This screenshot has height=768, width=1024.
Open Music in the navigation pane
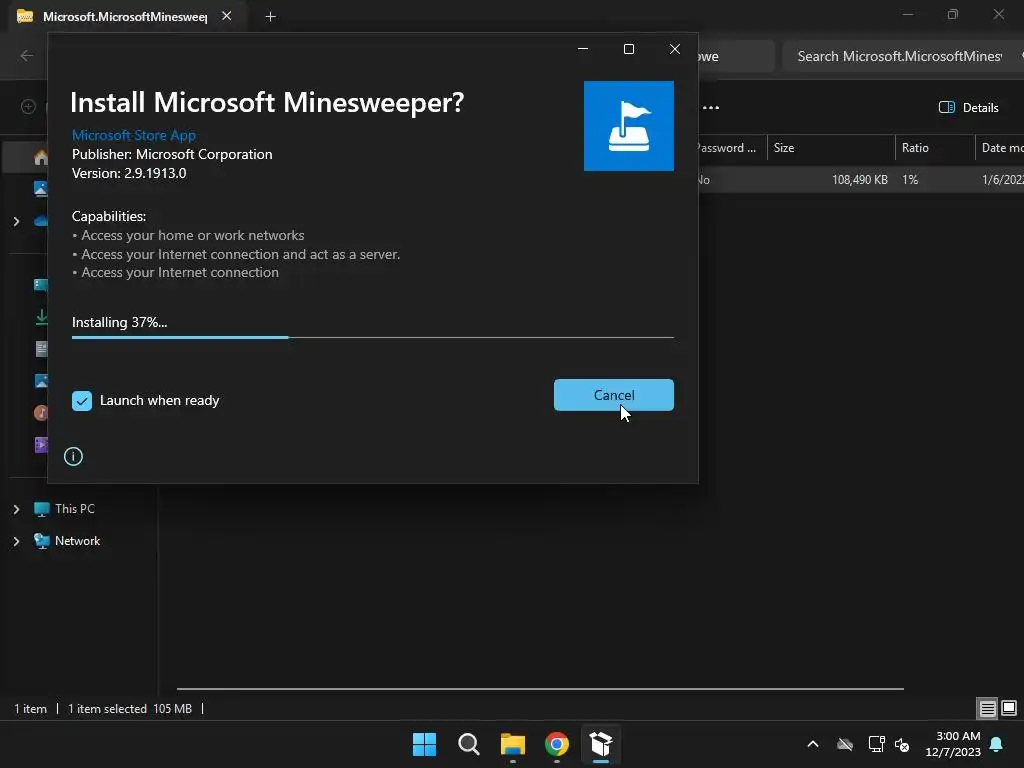point(41,413)
